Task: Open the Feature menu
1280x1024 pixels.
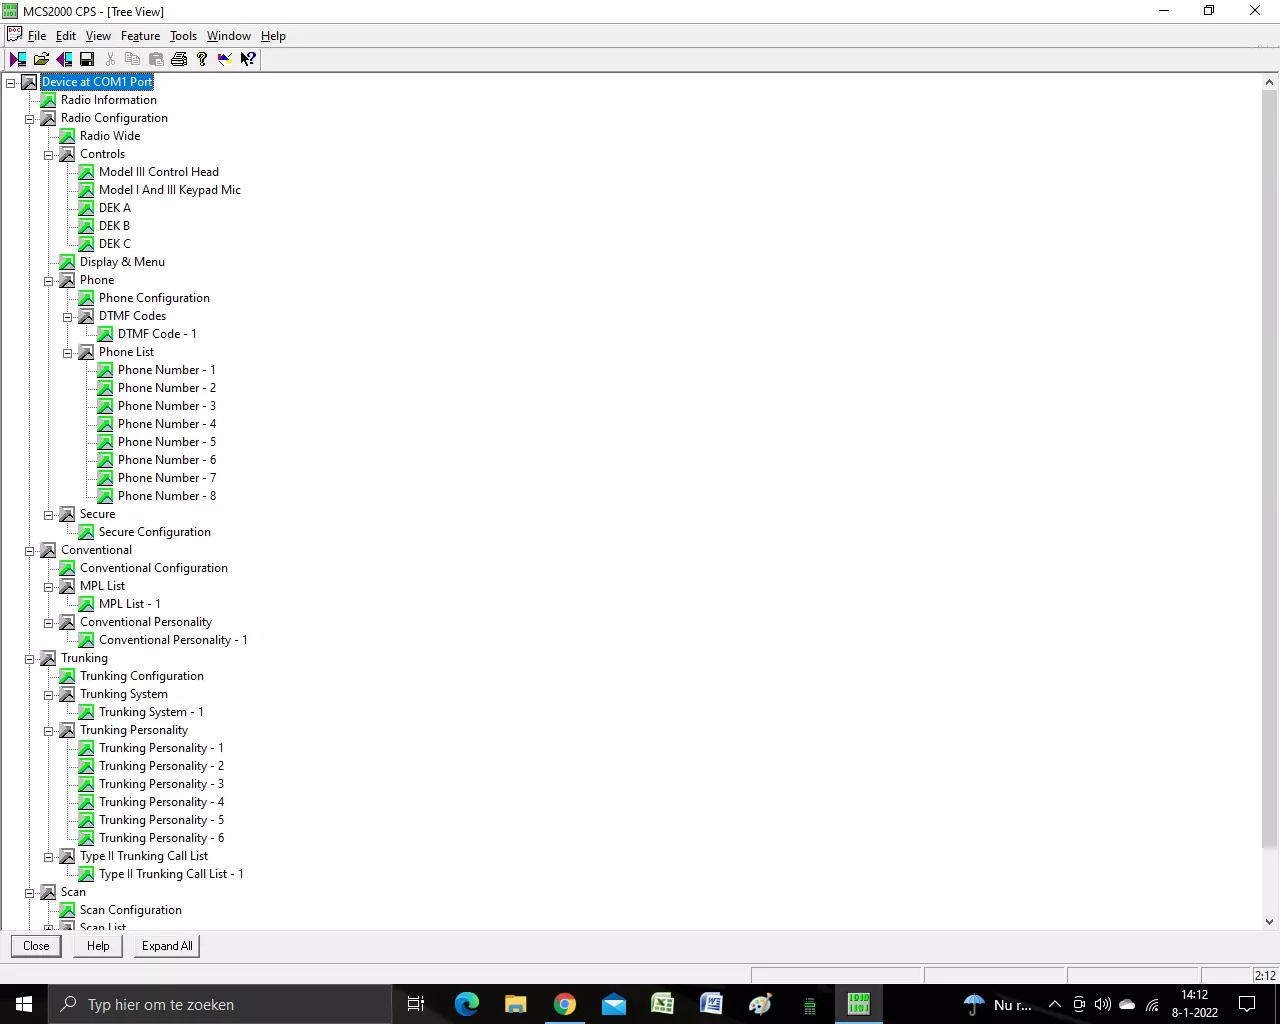Action: (140, 35)
